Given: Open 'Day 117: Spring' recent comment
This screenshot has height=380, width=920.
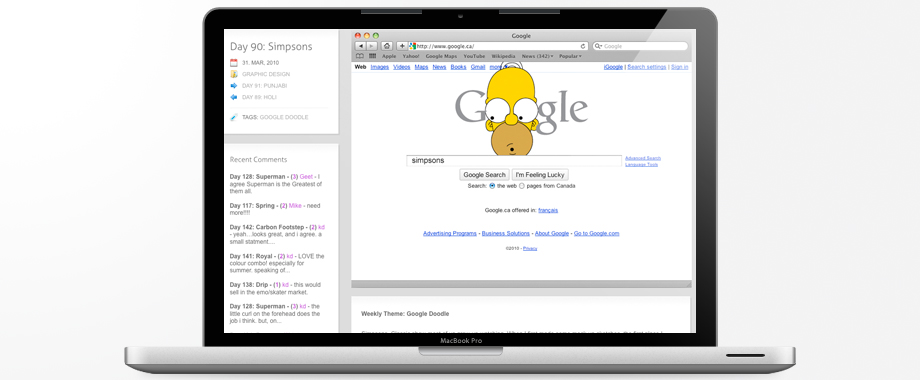Looking at the screenshot, I should click(252, 206).
